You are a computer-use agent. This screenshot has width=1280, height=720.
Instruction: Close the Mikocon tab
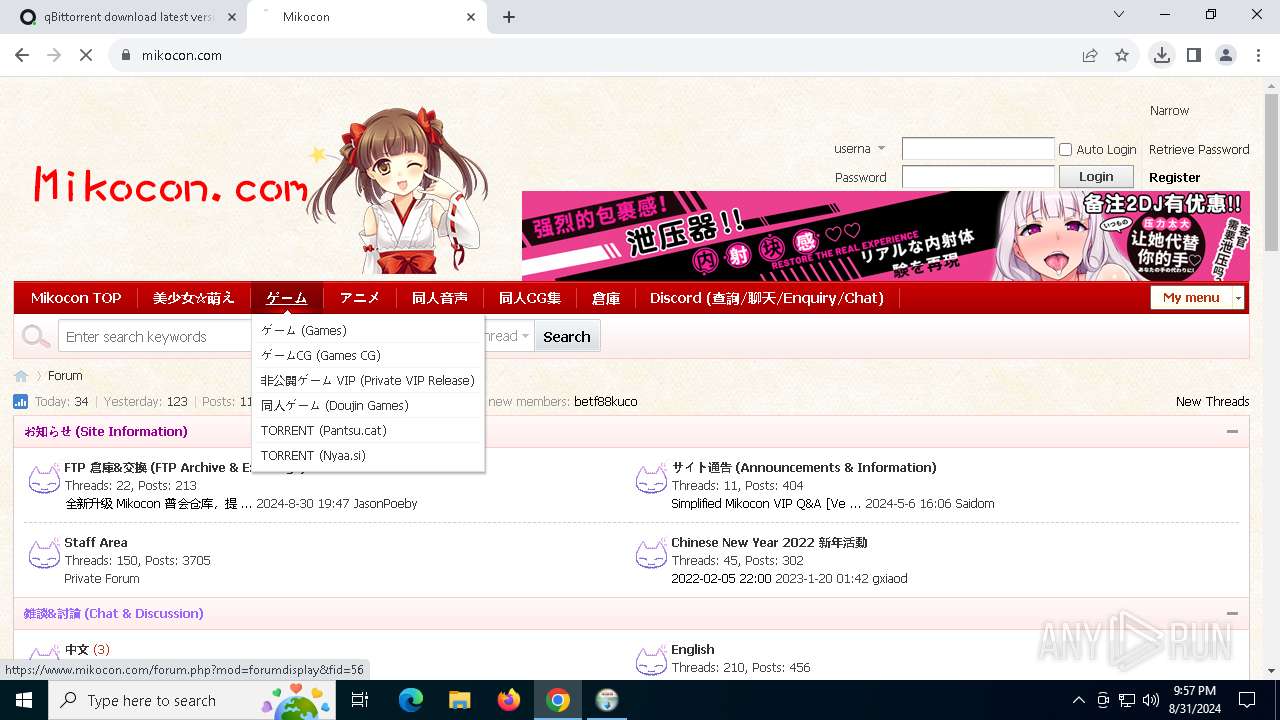[471, 17]
